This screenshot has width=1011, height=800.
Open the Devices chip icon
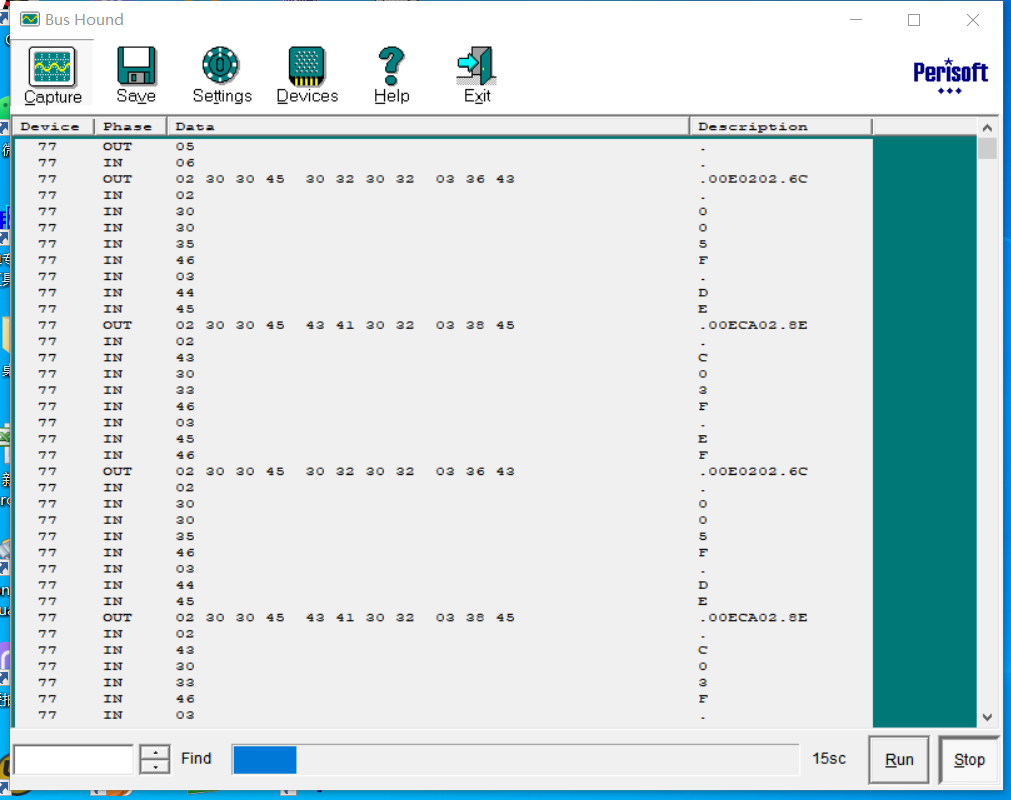(x=307, y=66)
